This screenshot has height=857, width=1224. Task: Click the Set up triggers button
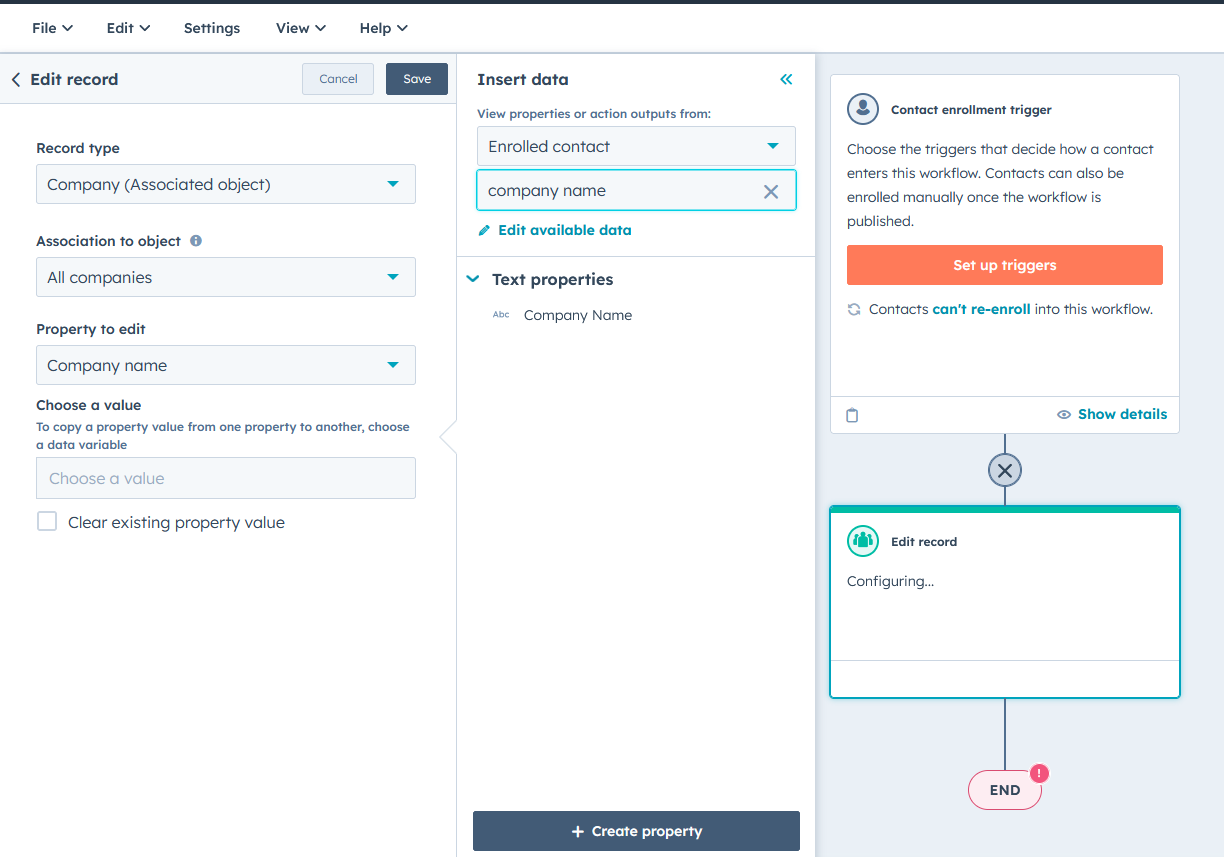tap(1004, 265)
